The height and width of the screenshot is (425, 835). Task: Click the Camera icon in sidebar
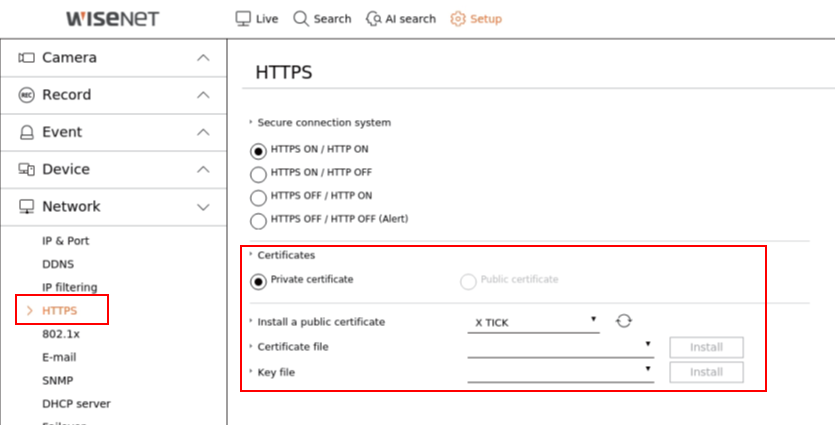pyautogui.click(x=27, y=58)
